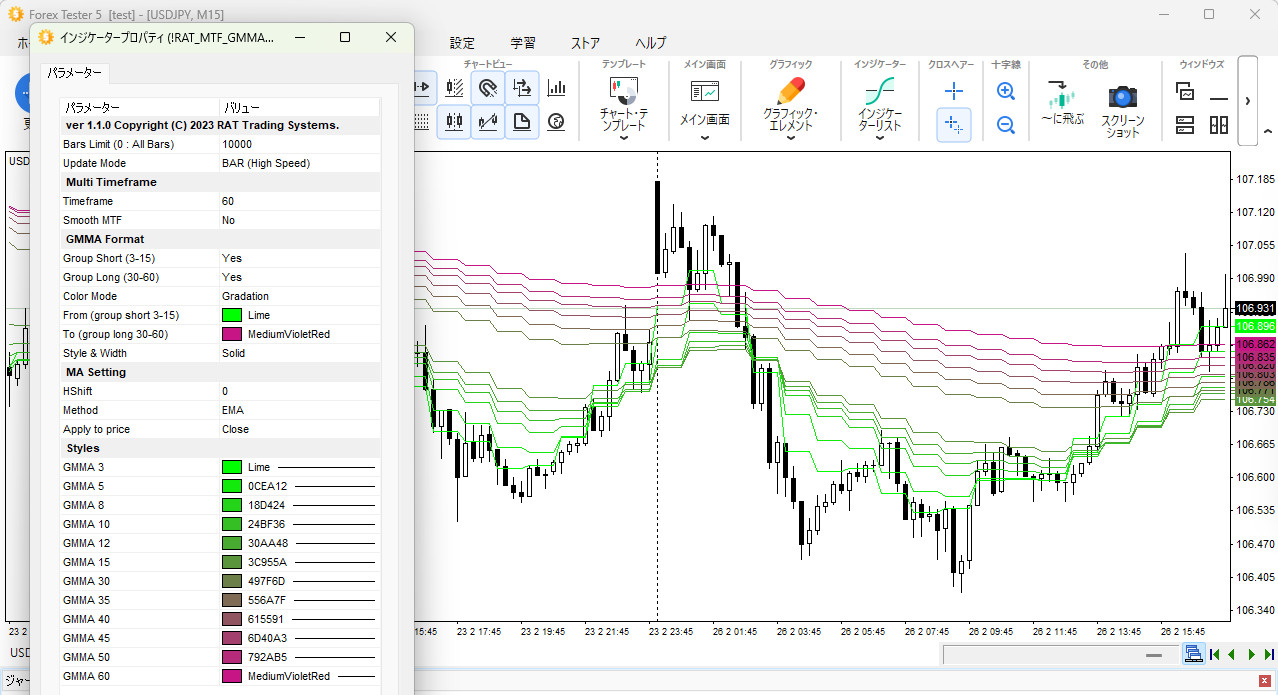This screenshot has width=1278, height=695.
Task: Click the GMMA 5 color swatch 0CEA12
Action: pyautogui.click(x=232, y=486)
